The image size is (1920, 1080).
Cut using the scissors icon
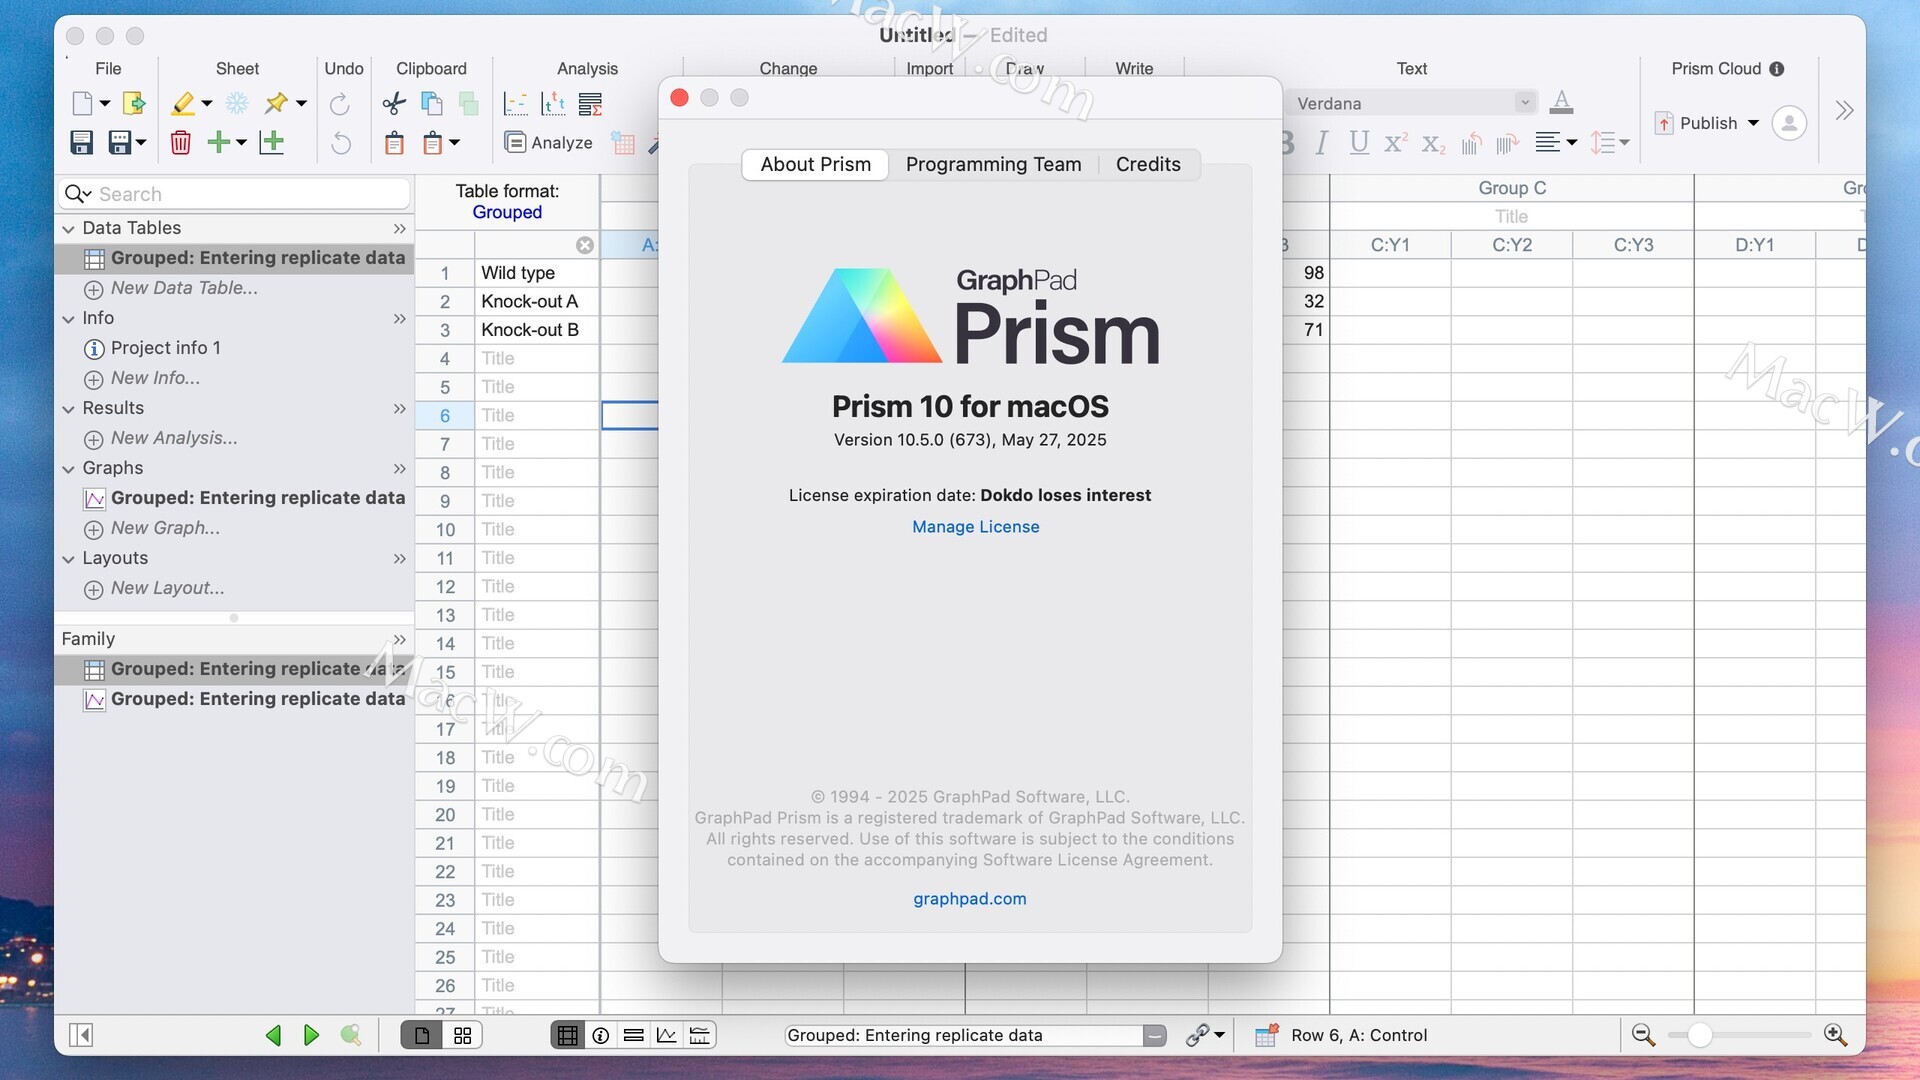click(x=394, y=103)
